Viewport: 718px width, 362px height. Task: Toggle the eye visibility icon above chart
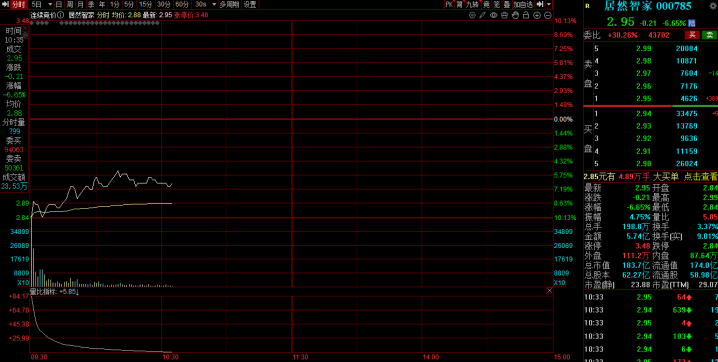[x=494, y=15]
